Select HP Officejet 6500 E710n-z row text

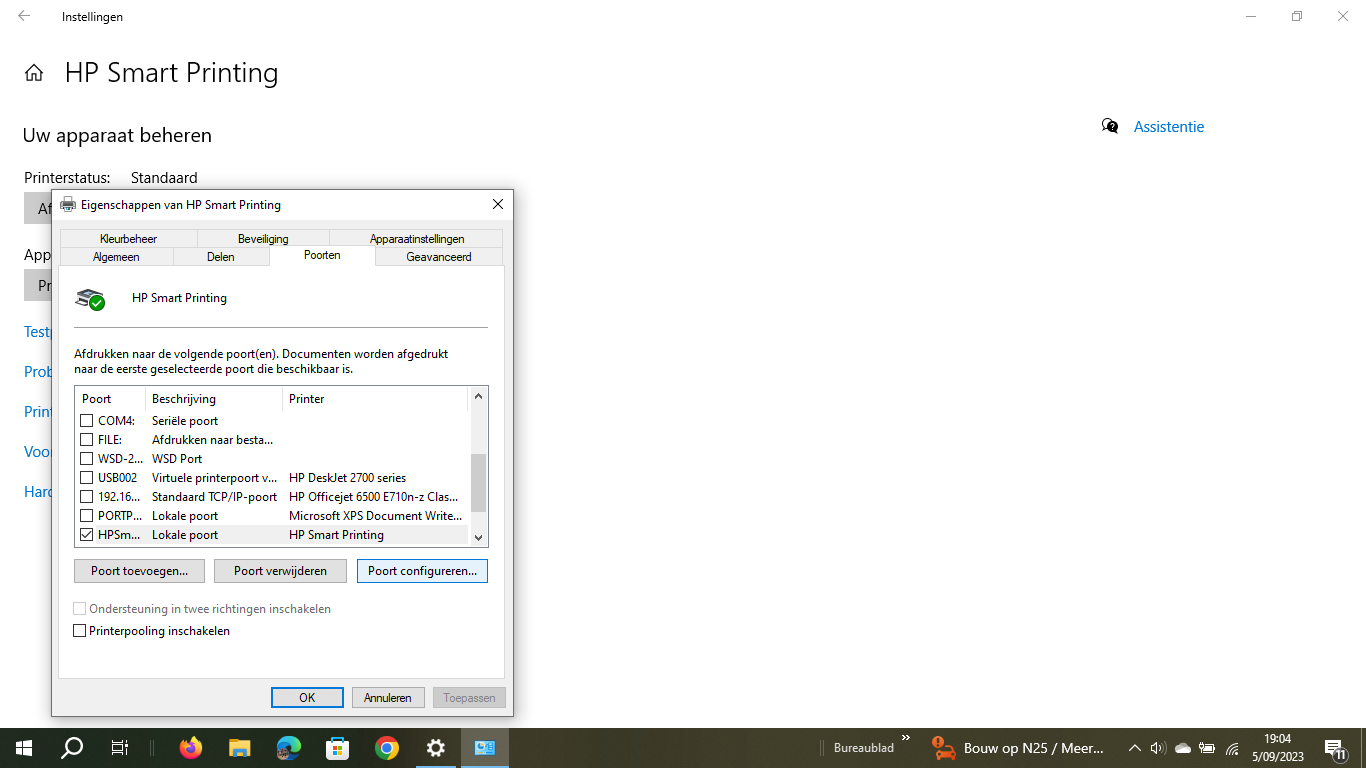374,497
